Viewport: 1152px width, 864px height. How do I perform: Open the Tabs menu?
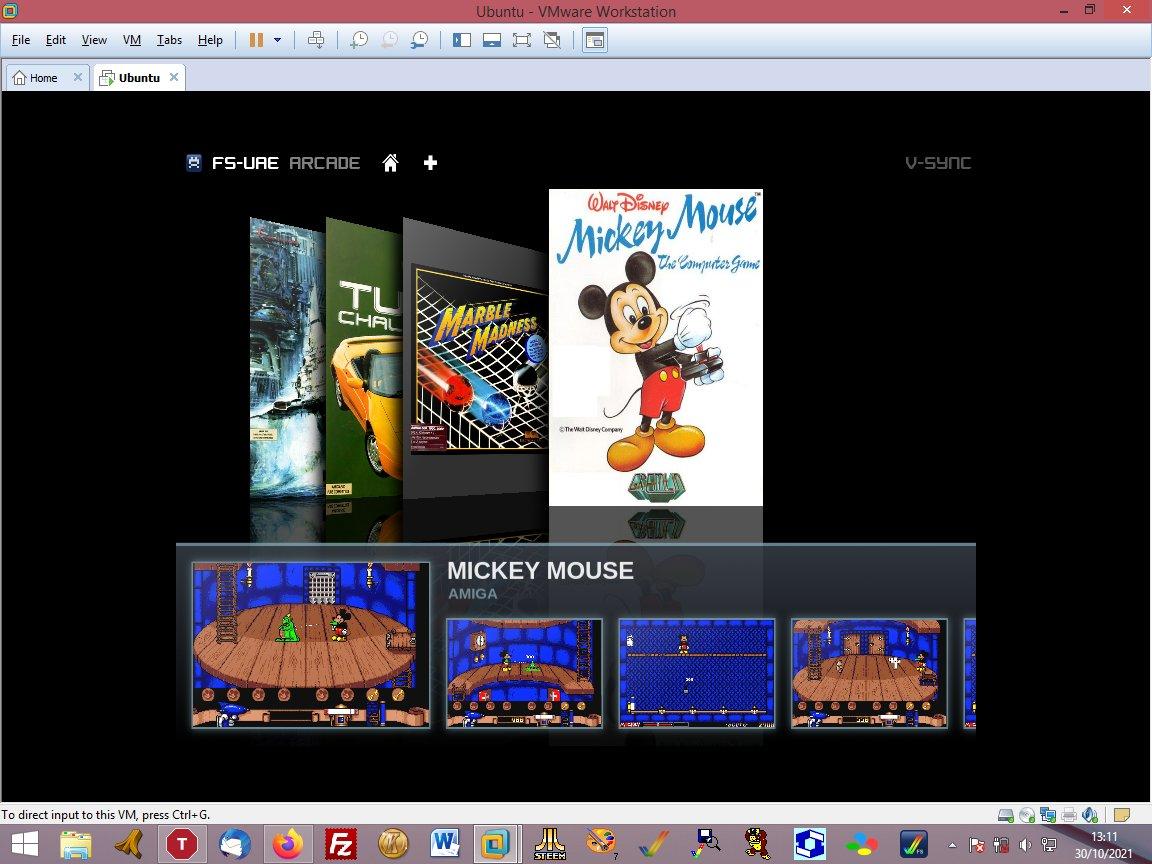coord(169,40)
